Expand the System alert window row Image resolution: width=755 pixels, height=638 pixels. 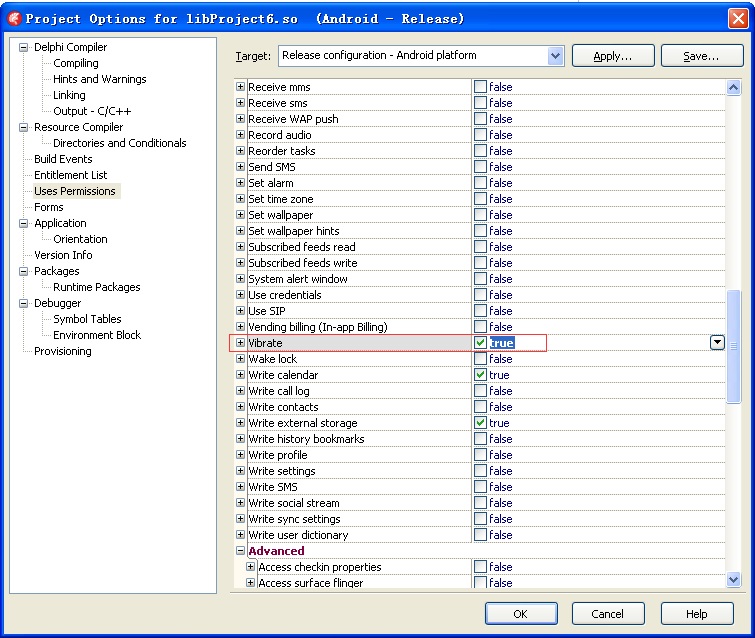(x=240, y=279)
